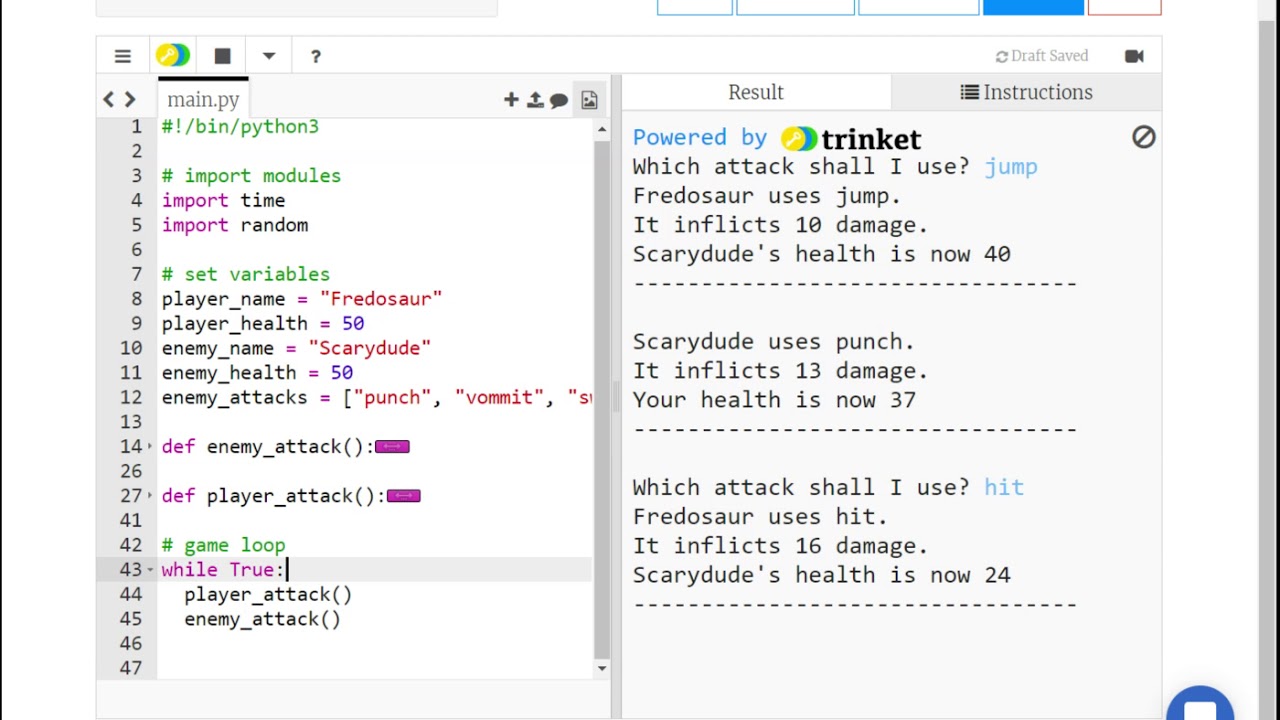Image resolution: width=1280 pixels, height=720 pixels.
Task: Switch to the Result tab
Action: click(756, 92)
